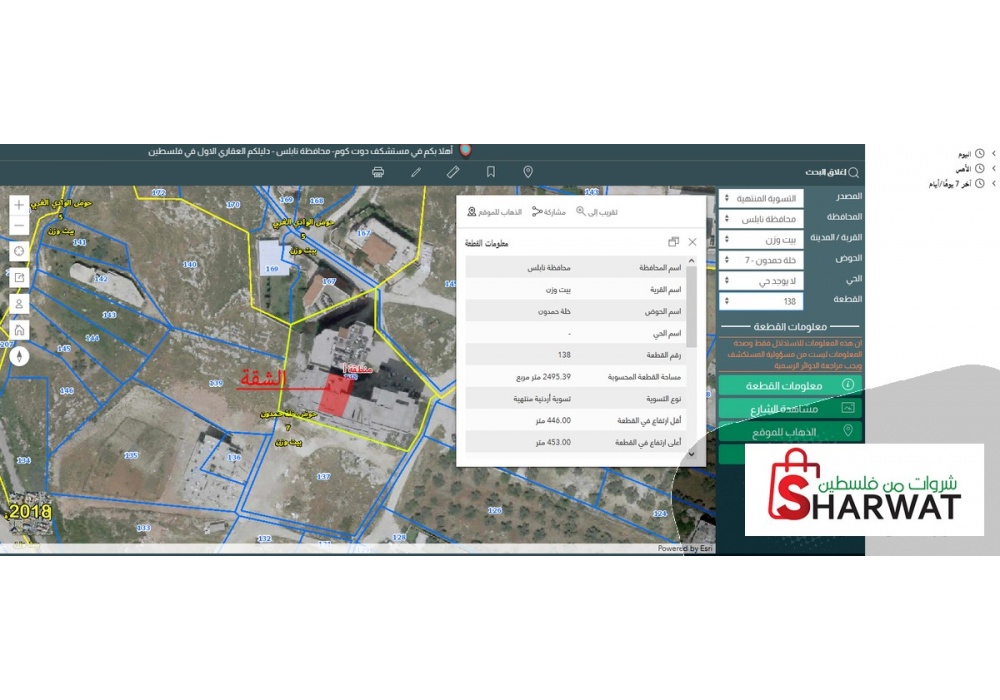The image size is (1000, 700).
Task: Click the home extent icon
Action: [x=19, y=329]
